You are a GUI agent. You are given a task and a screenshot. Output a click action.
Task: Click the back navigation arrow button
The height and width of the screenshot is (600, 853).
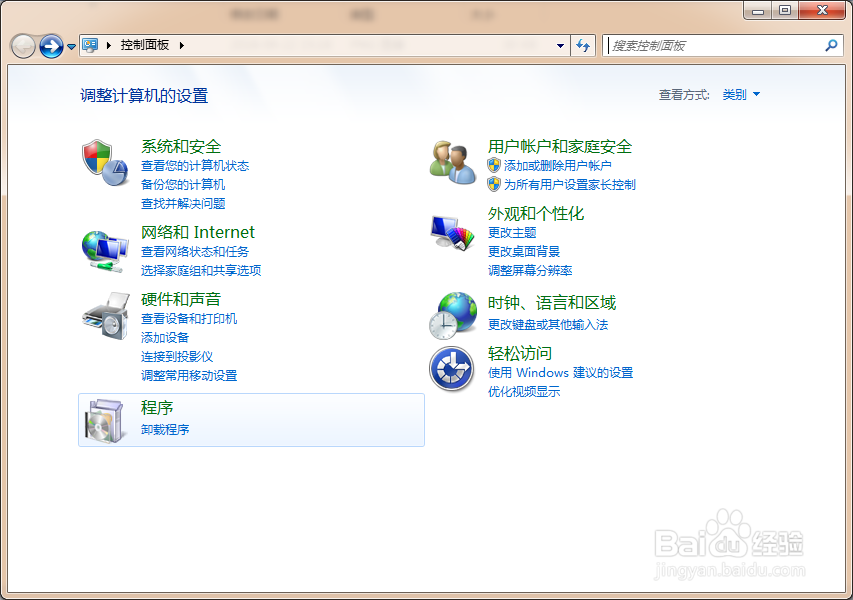click(x=23, y=46)
